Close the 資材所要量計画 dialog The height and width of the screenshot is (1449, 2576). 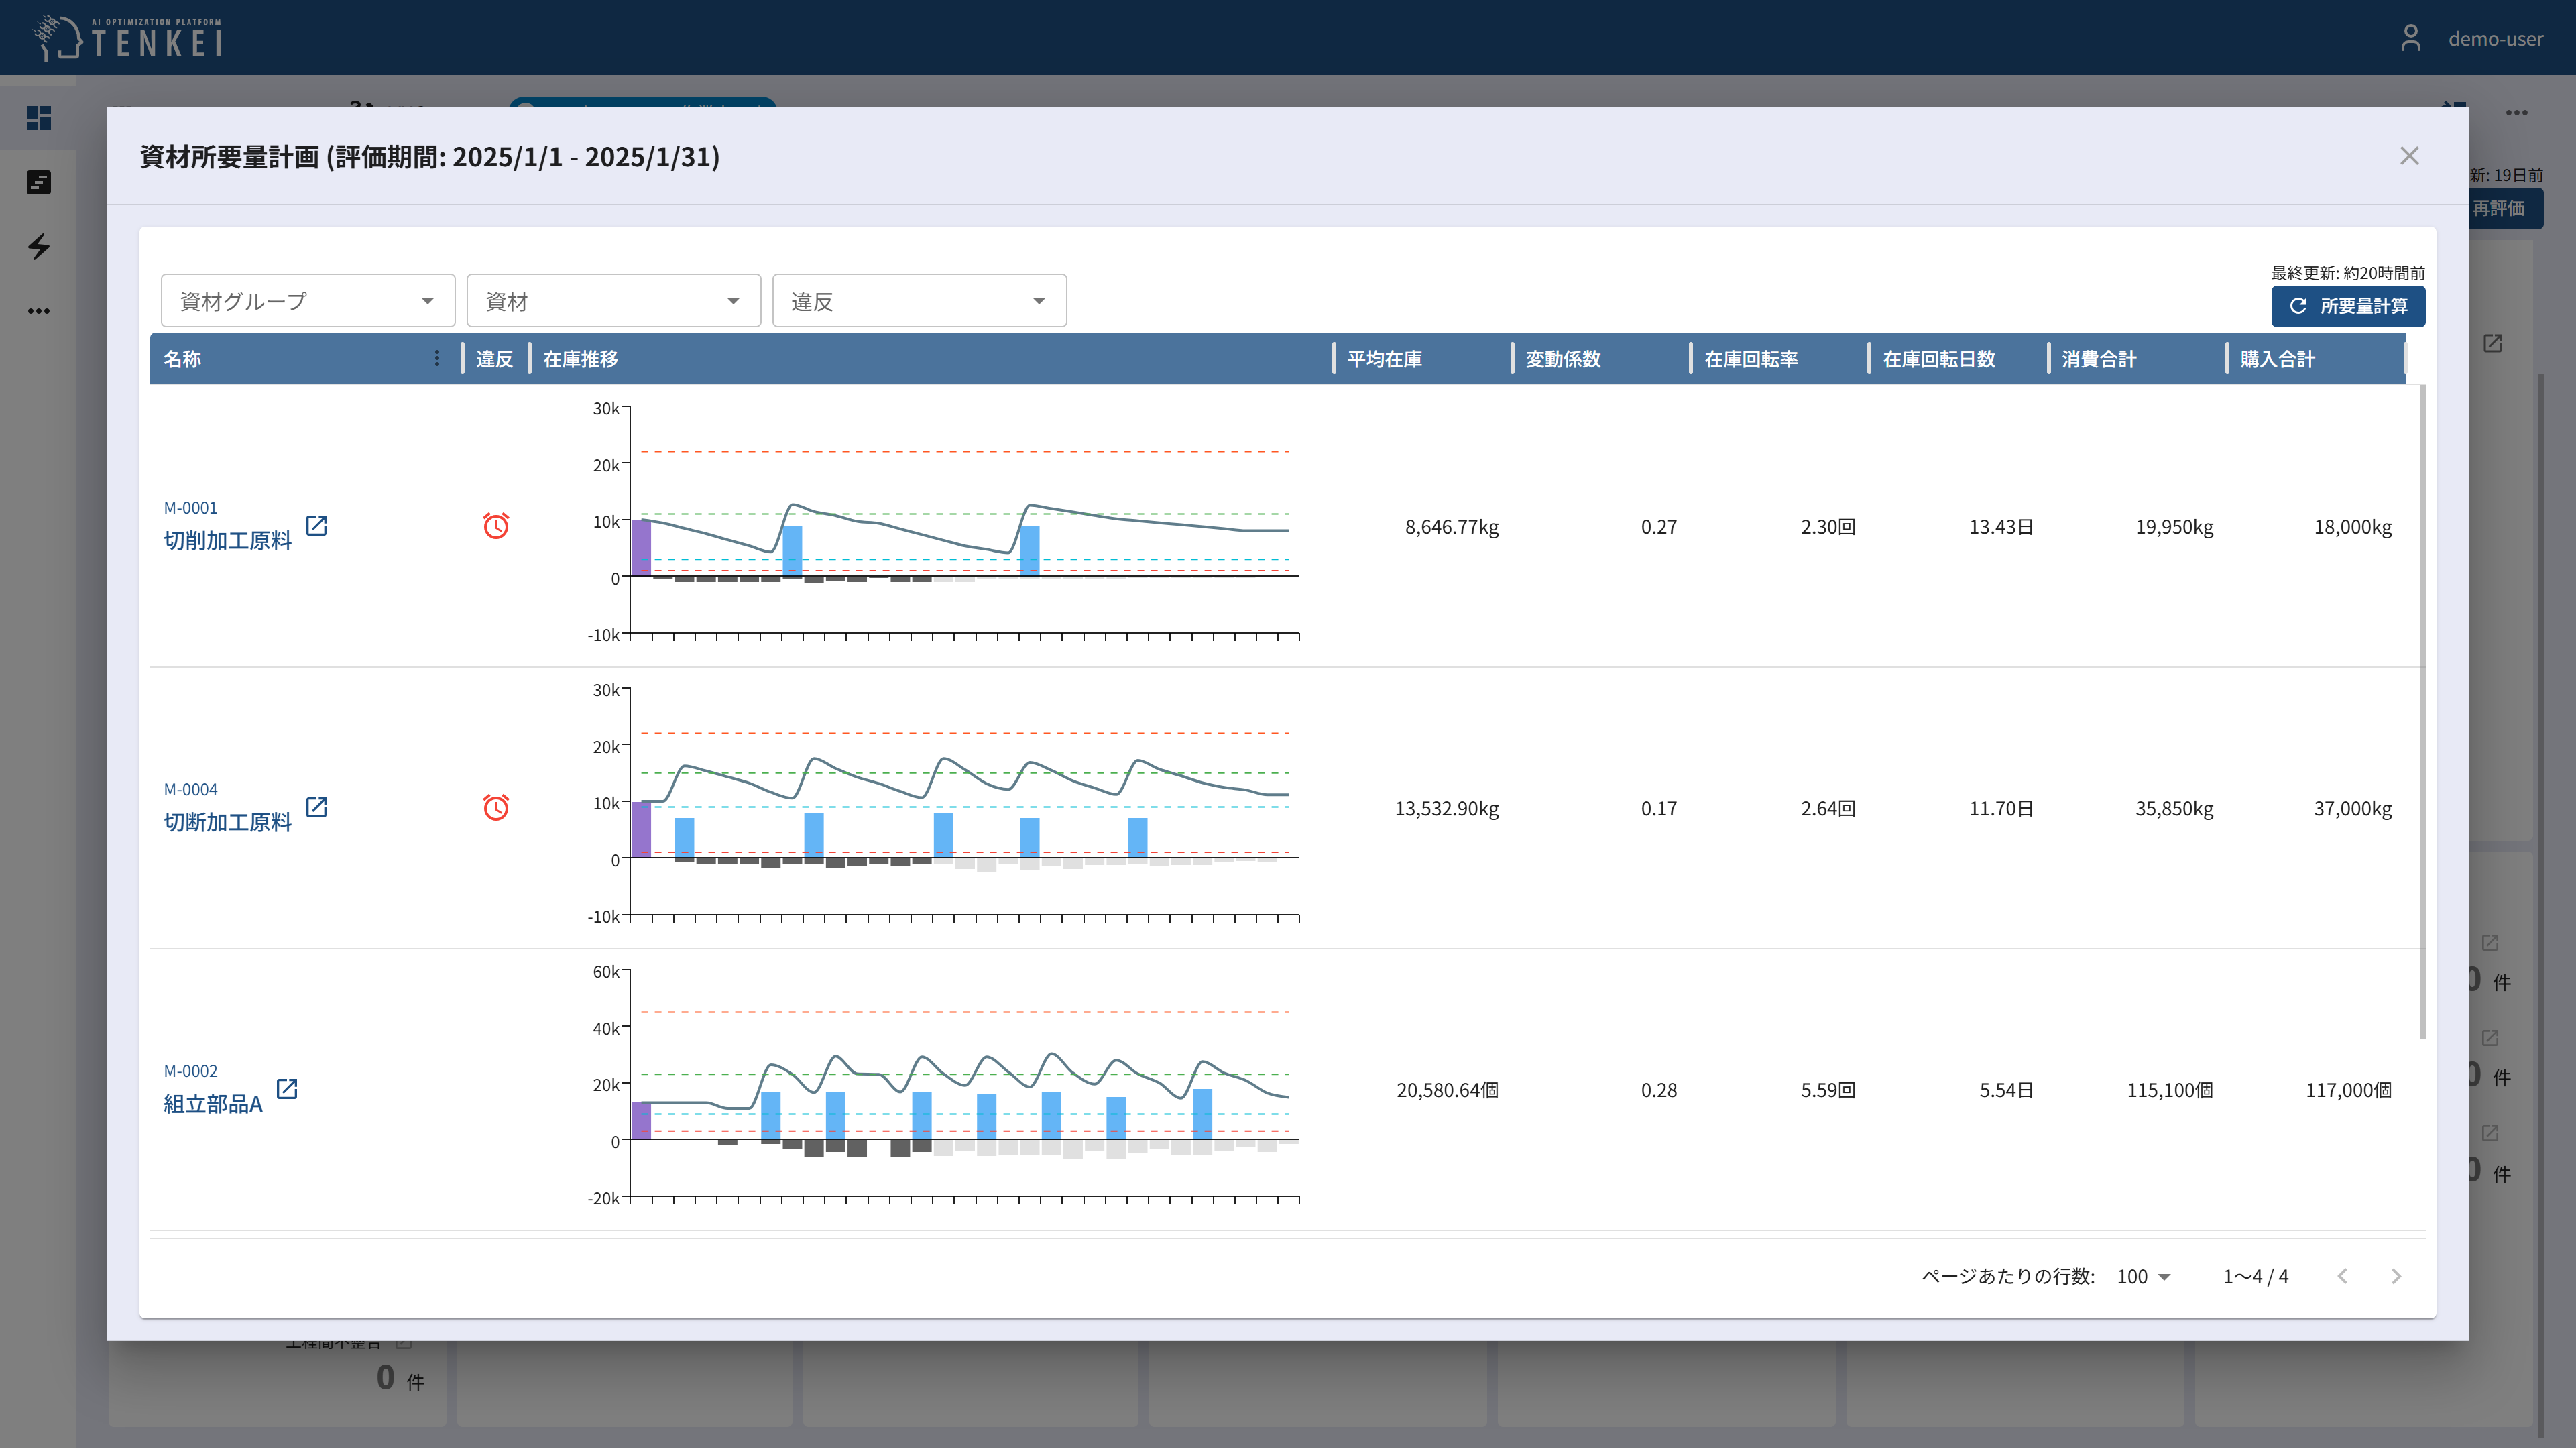(2409, 156)
